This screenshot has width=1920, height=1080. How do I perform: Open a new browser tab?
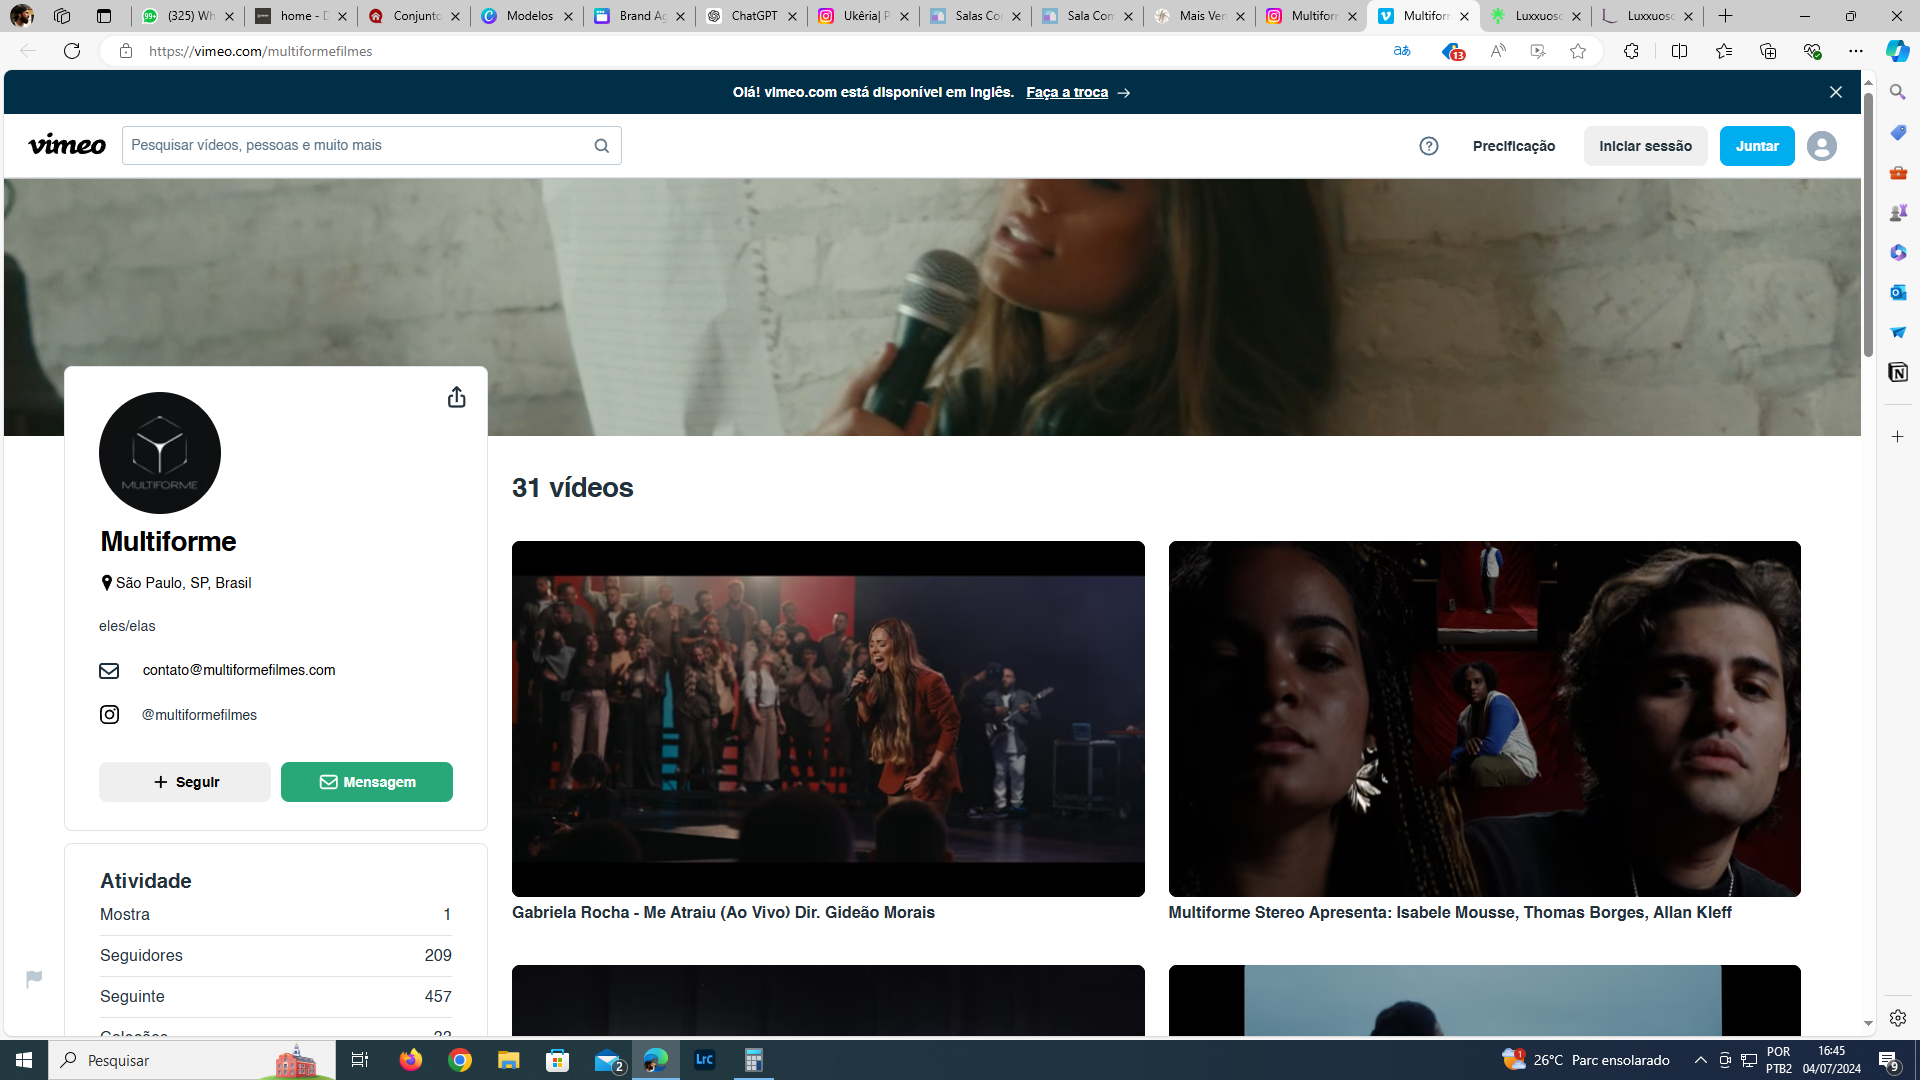click(1726, 16)
